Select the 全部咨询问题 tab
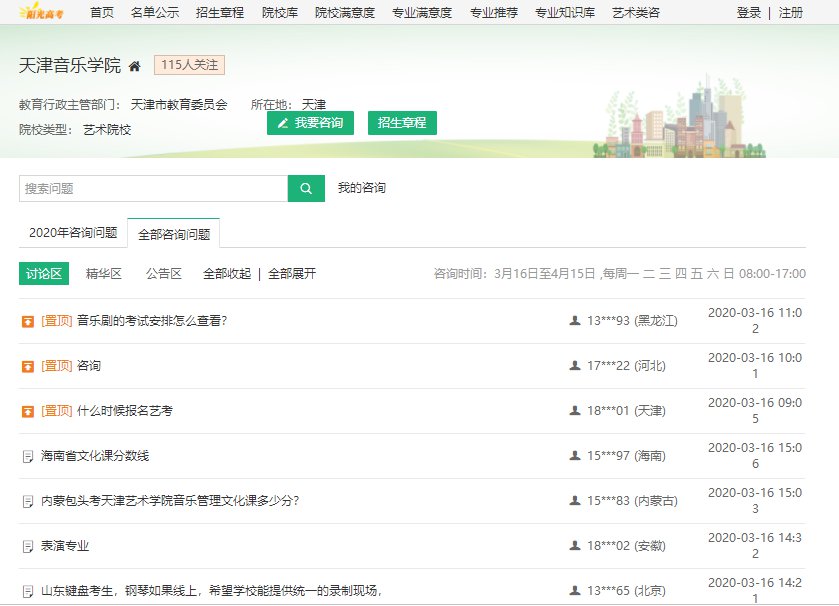This screenshot has height=606, width=839. 174,233
